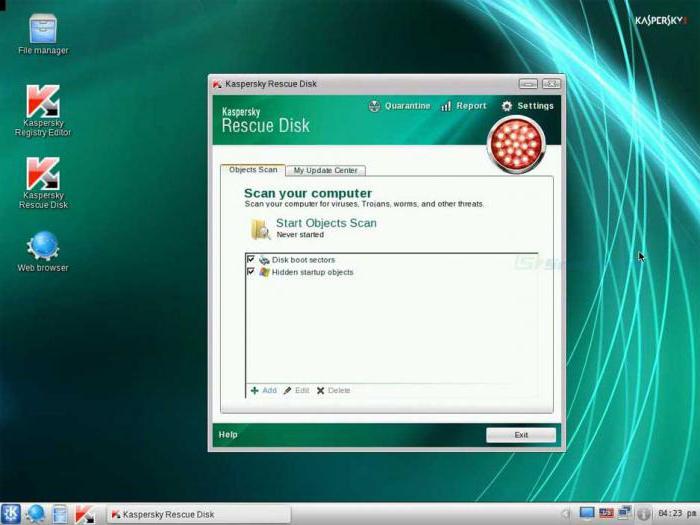Click Kaspersky Rescue Disk taskbar entry
This screenshot has height=525, width=700.
point(163,515)
